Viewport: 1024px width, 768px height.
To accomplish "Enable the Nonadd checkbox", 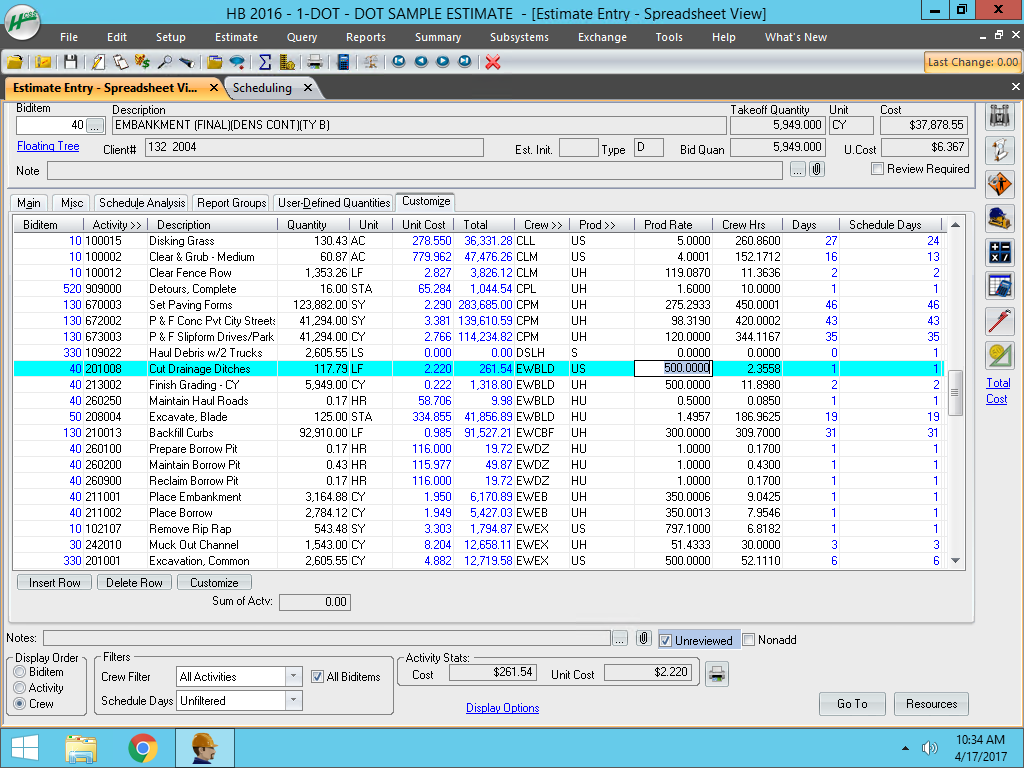I will [748, 640].
